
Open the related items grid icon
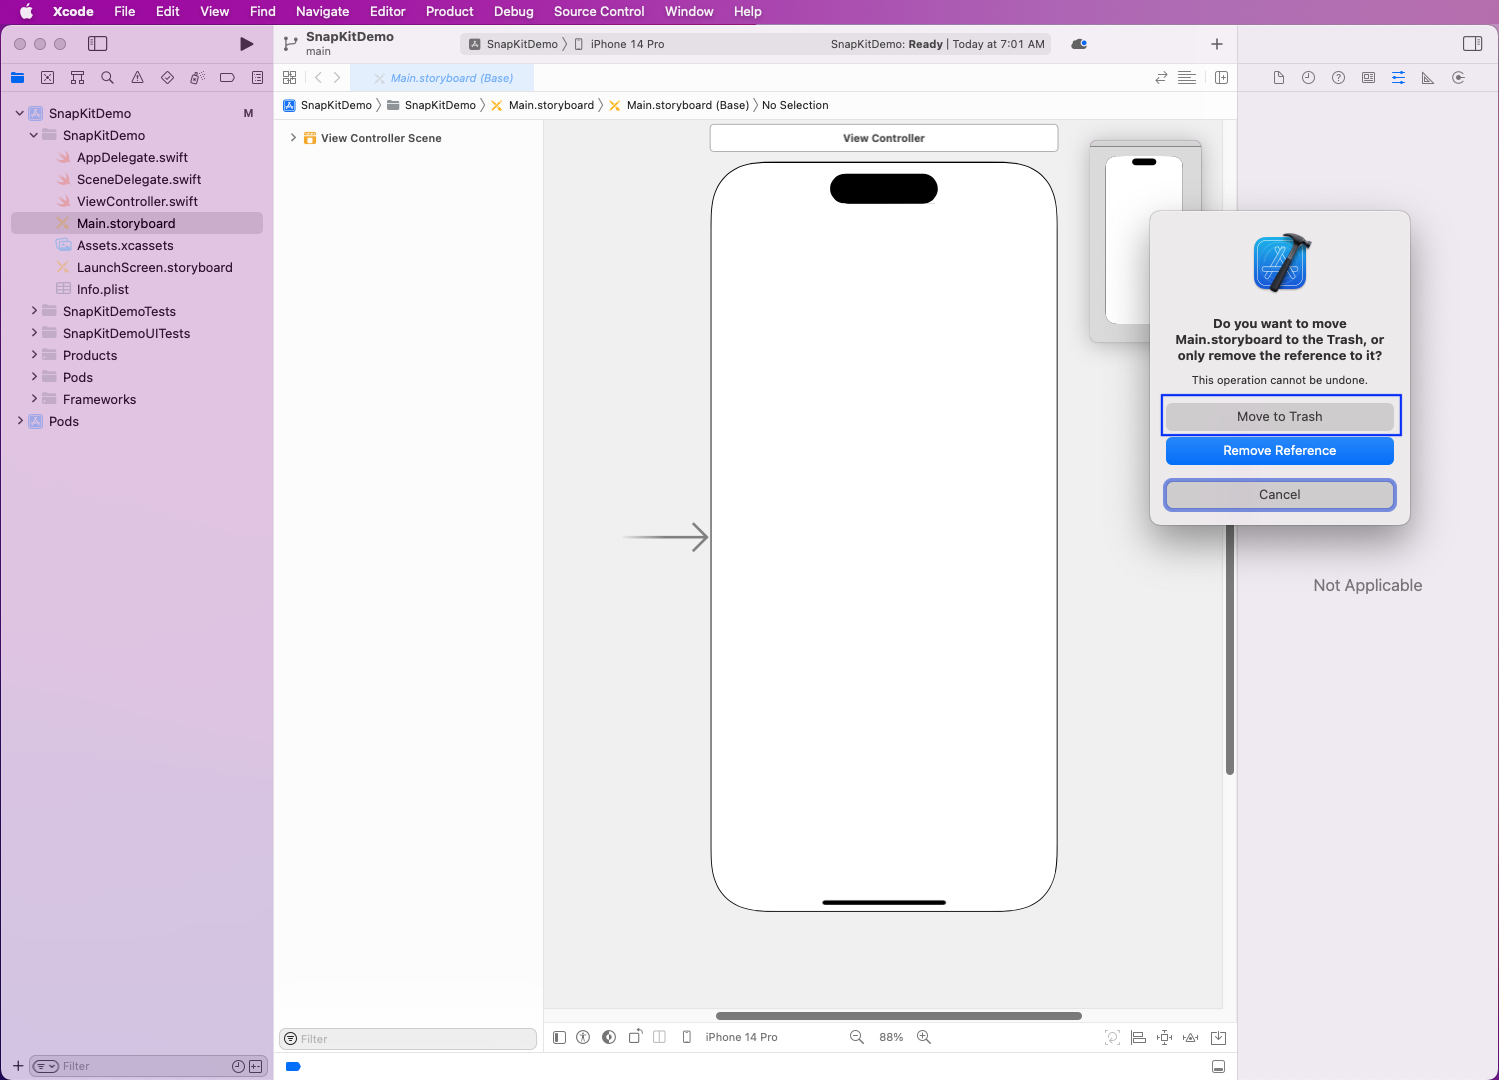coord(290,78)
